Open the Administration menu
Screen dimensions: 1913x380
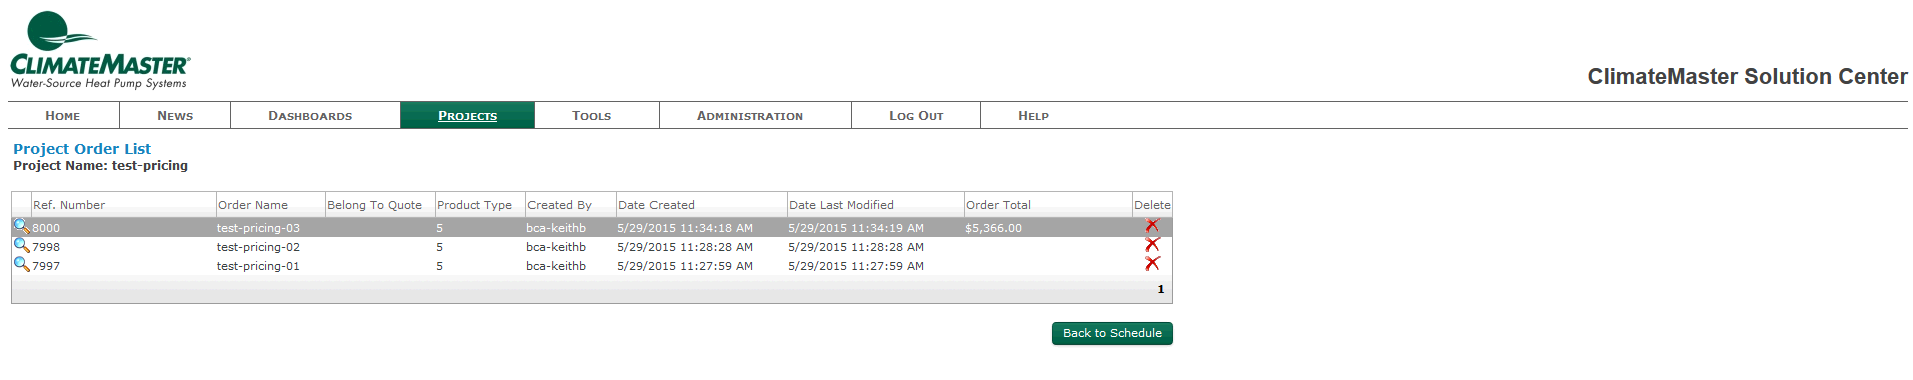coord(750,115)
